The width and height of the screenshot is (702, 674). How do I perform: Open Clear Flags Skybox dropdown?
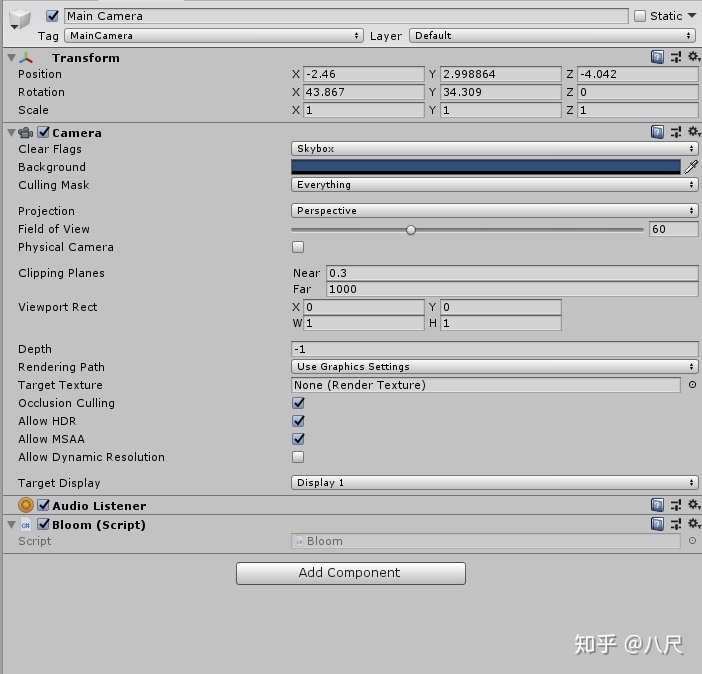click(494, 148)
